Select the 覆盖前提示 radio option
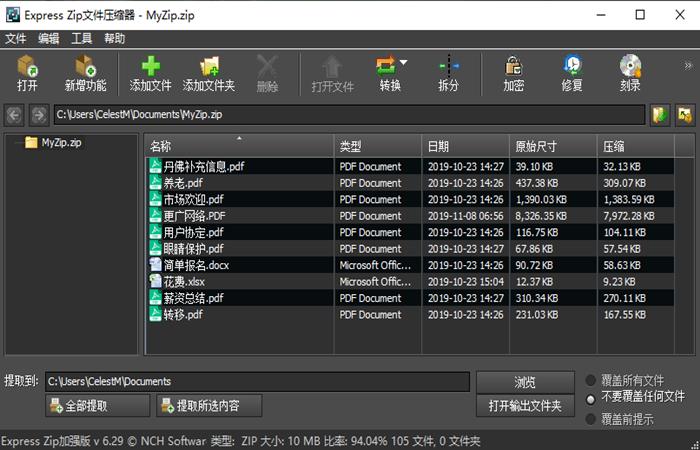Screen dimensions: 700x450 591,419
